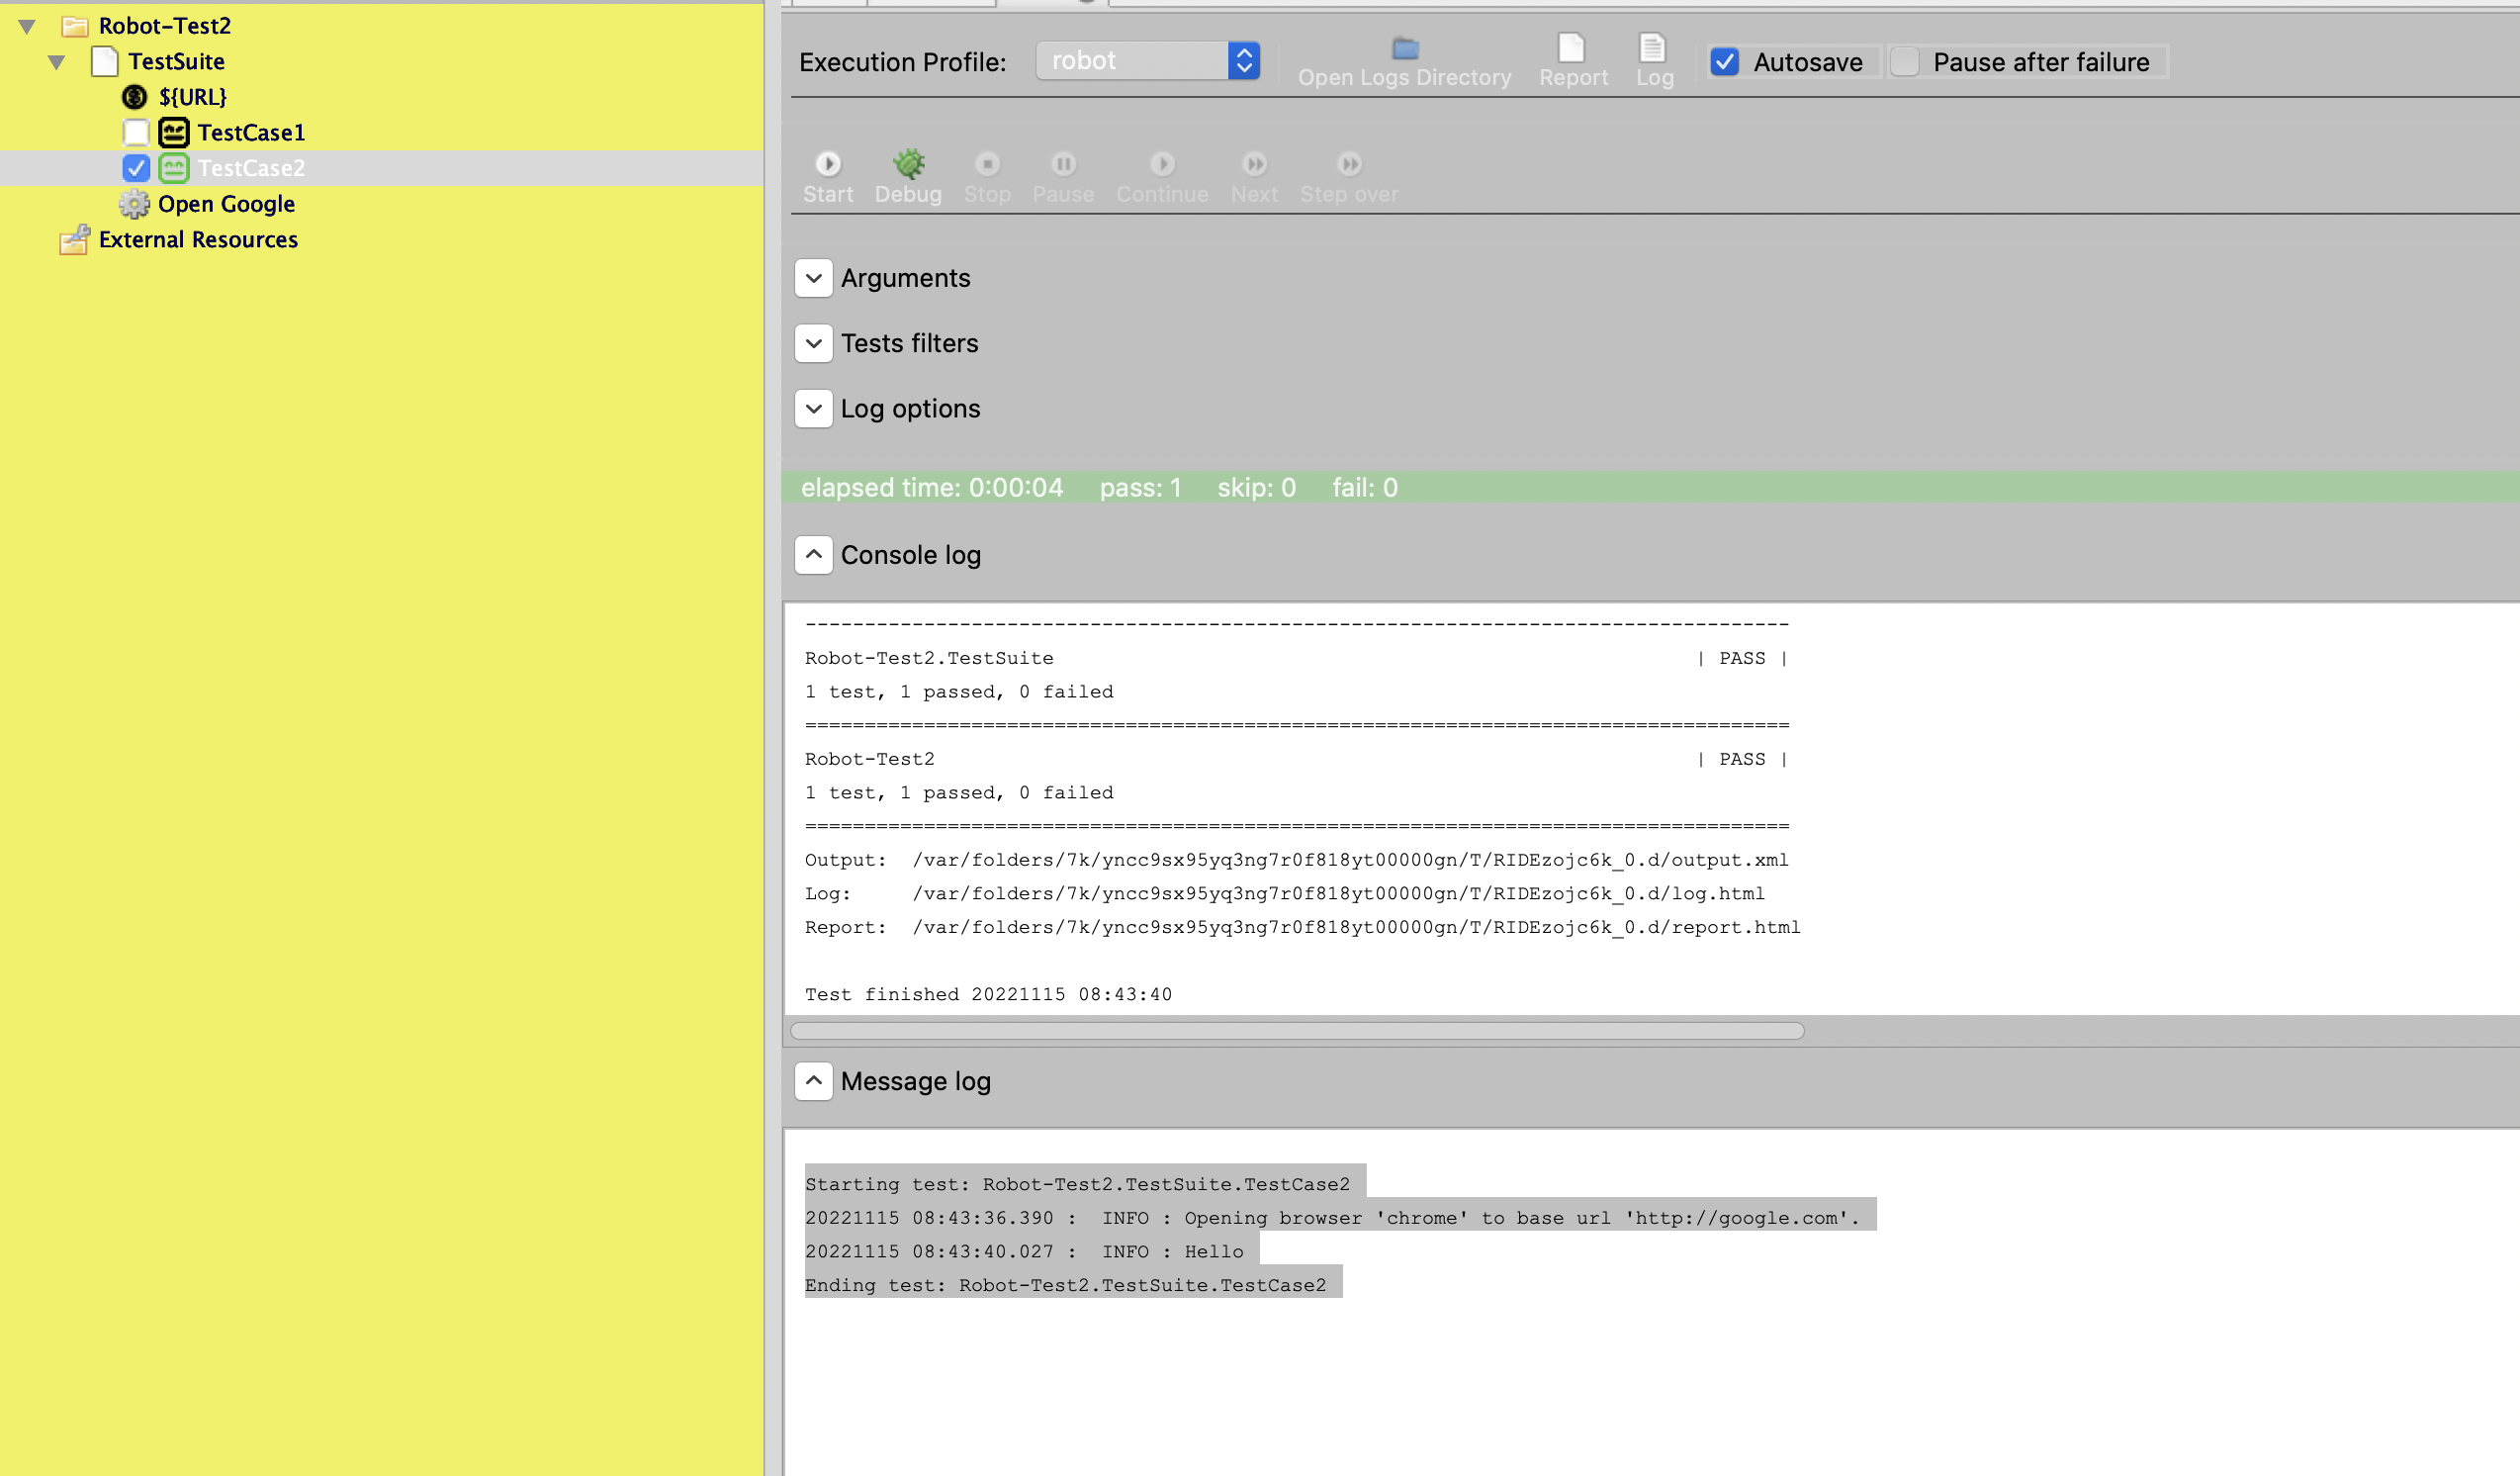Select the TestCase2 tree item
Screen dimensions: 2520x1476
(x=251, y=168)
